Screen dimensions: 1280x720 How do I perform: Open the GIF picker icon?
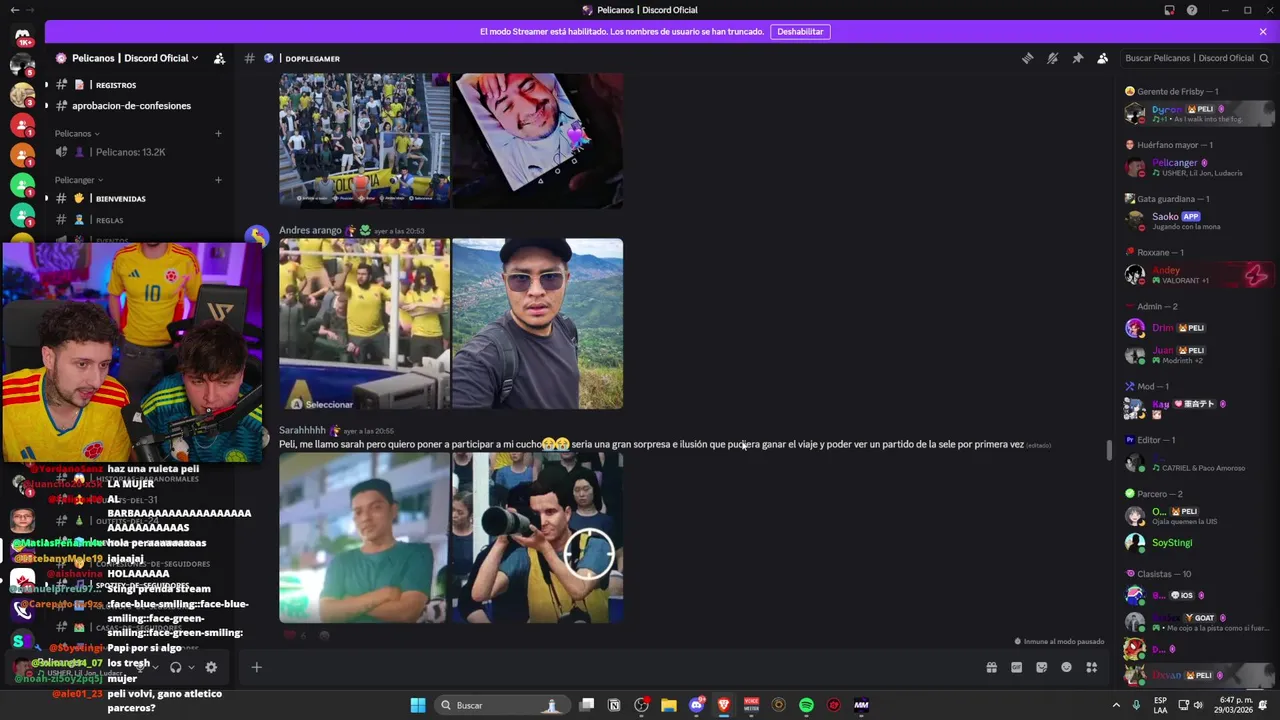[x=1016, y=667]
